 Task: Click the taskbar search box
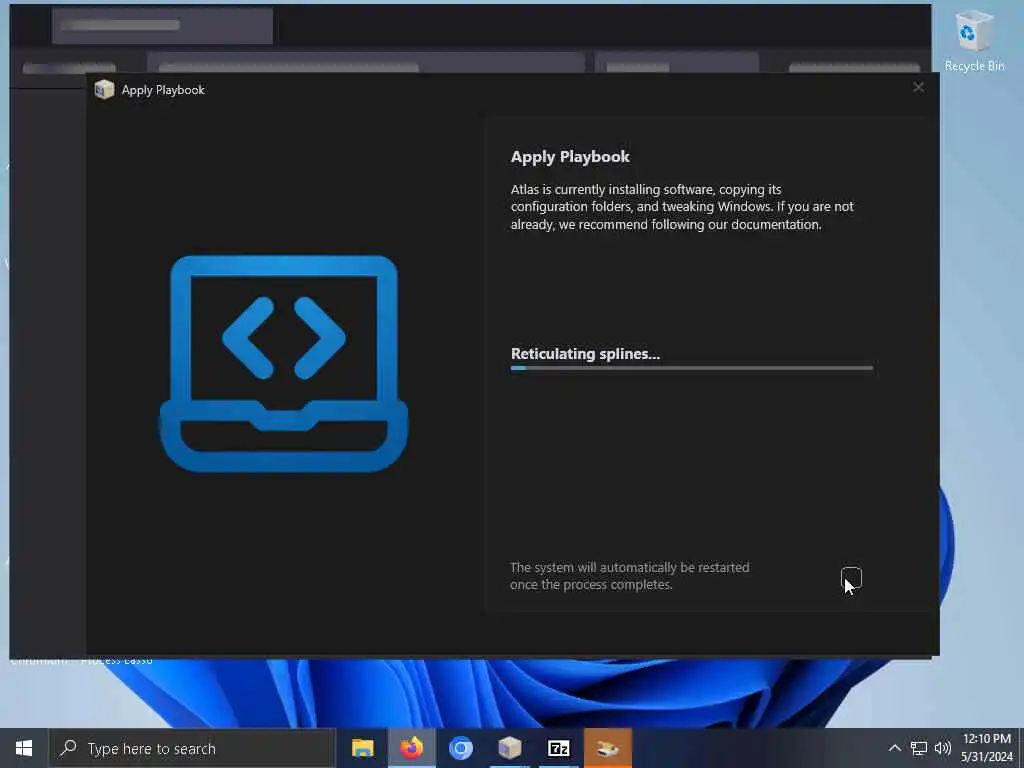(x=193, y=748)
